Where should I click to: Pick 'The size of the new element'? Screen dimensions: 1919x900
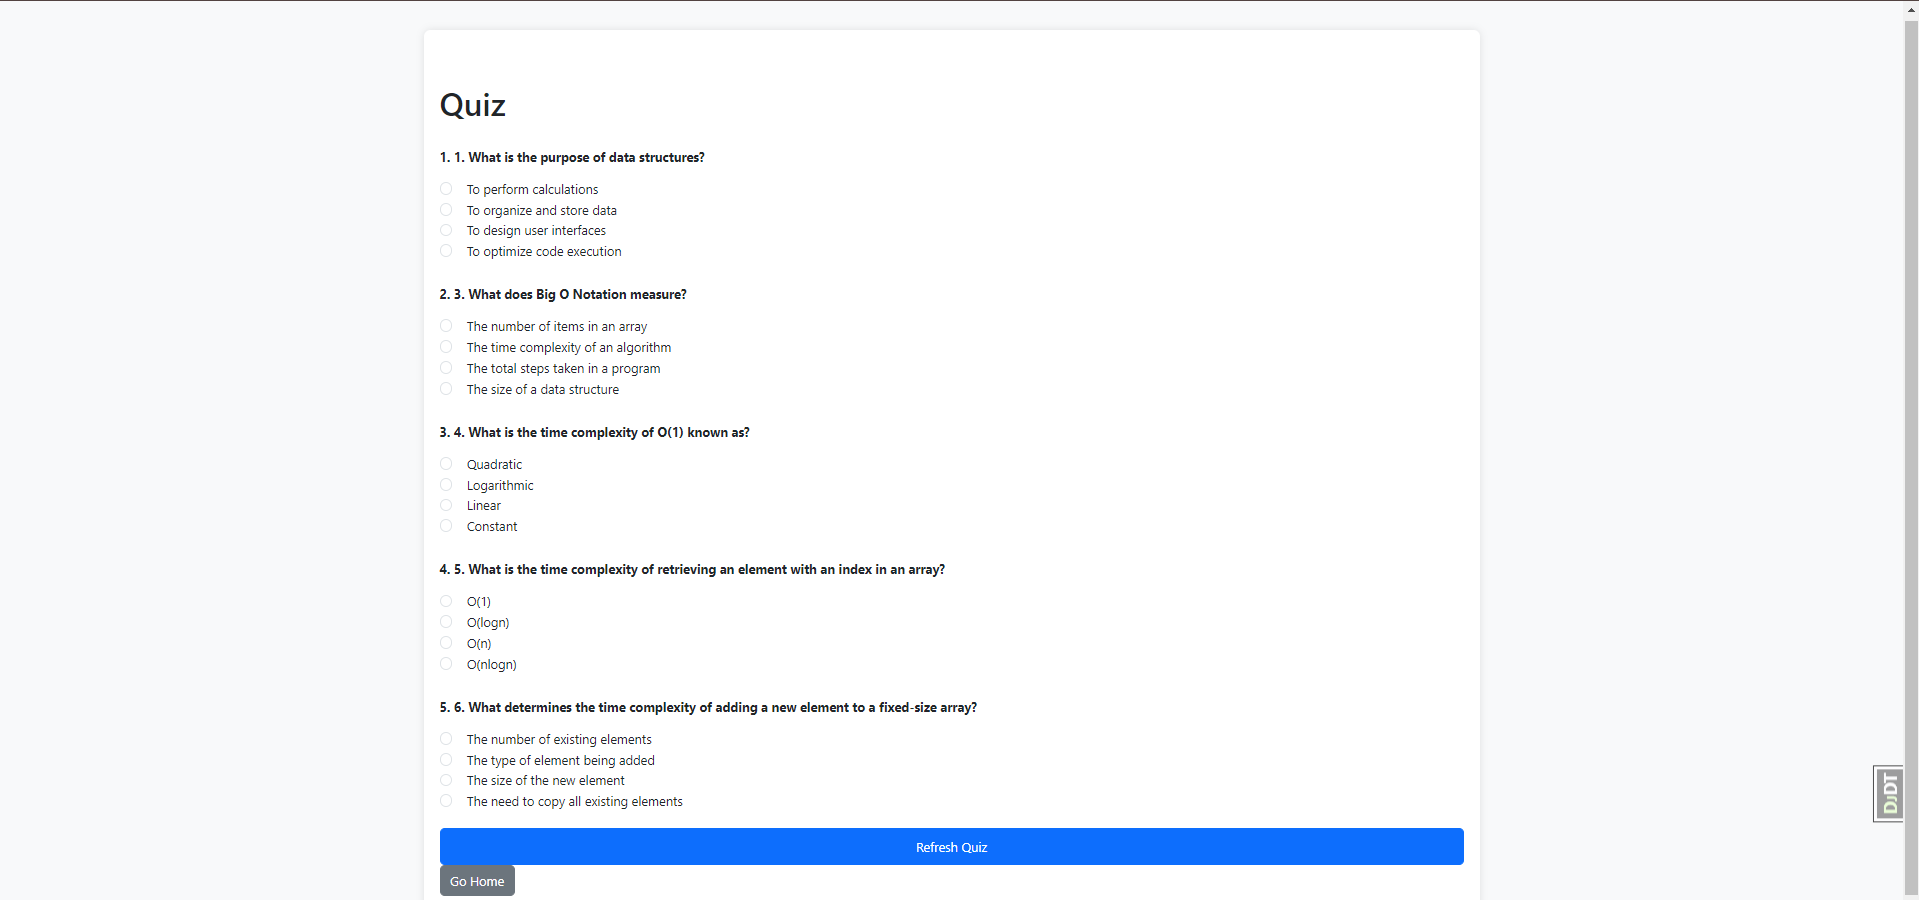pyautogui.click(x=446, y=780)
